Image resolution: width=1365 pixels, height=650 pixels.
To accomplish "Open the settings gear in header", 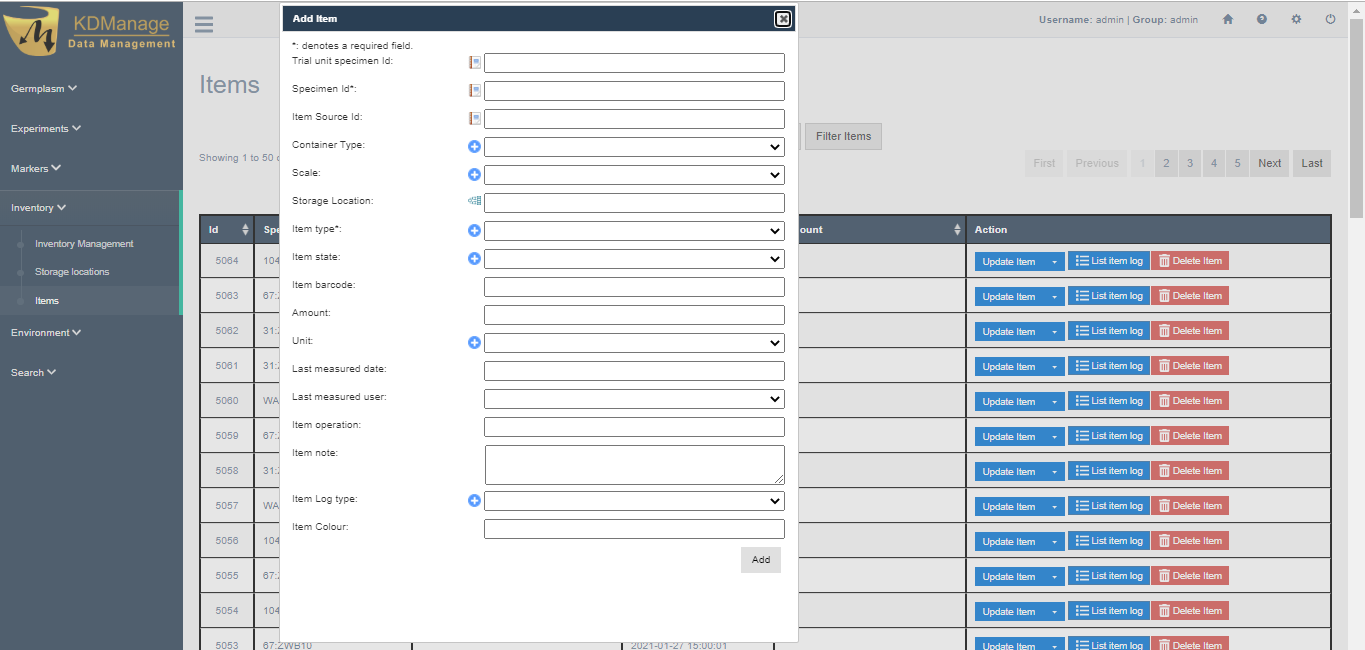I will point(1296,20).
